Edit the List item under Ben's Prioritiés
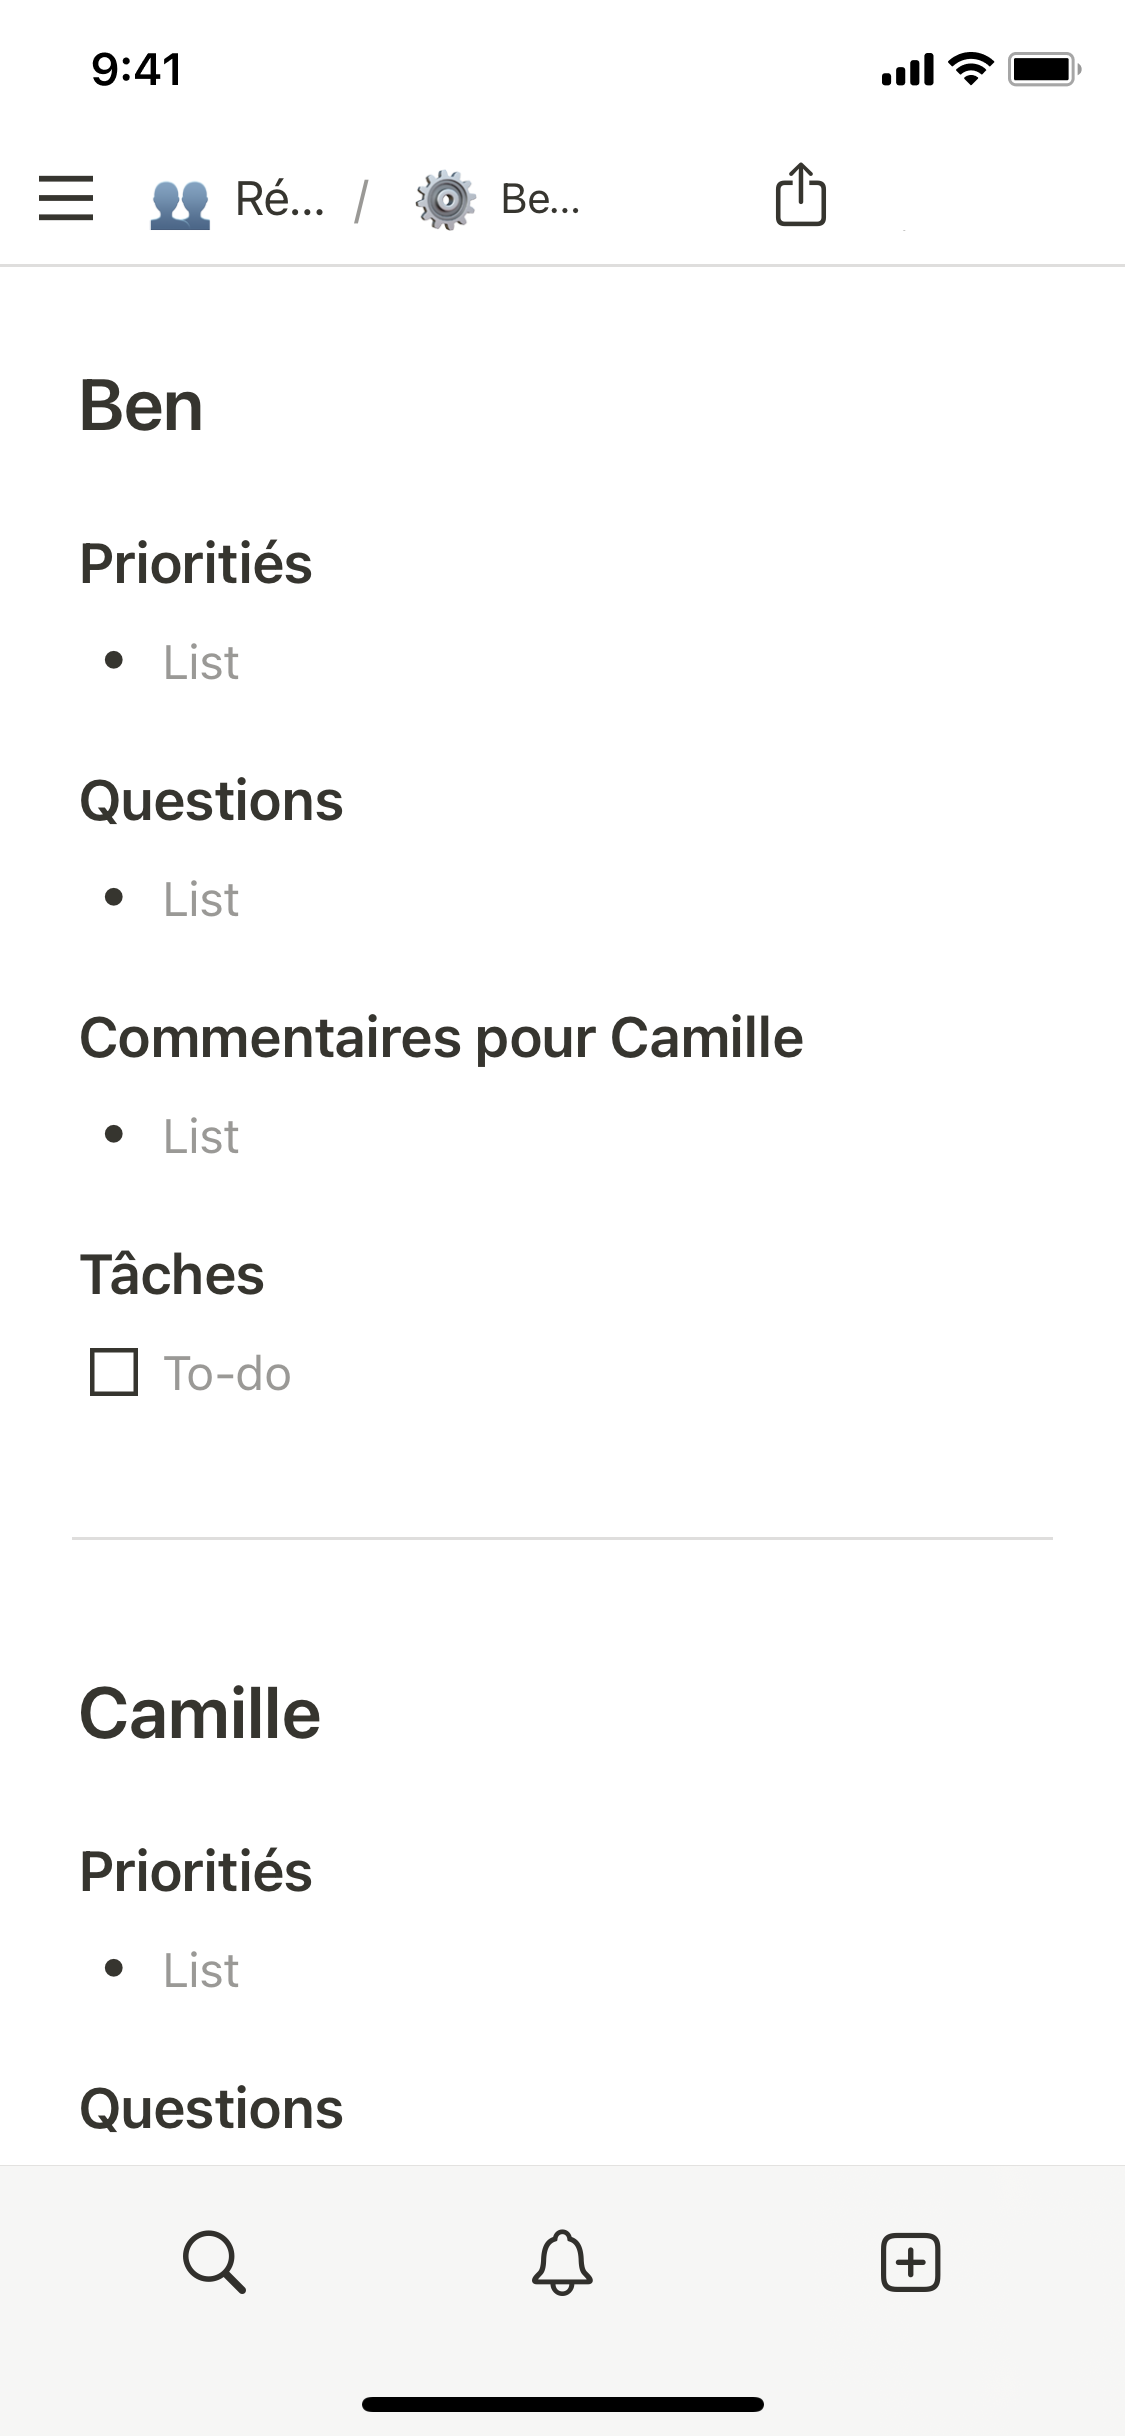Image resolution: width=1125 pixels, height=2436 pixels. [x=201, y=662]
